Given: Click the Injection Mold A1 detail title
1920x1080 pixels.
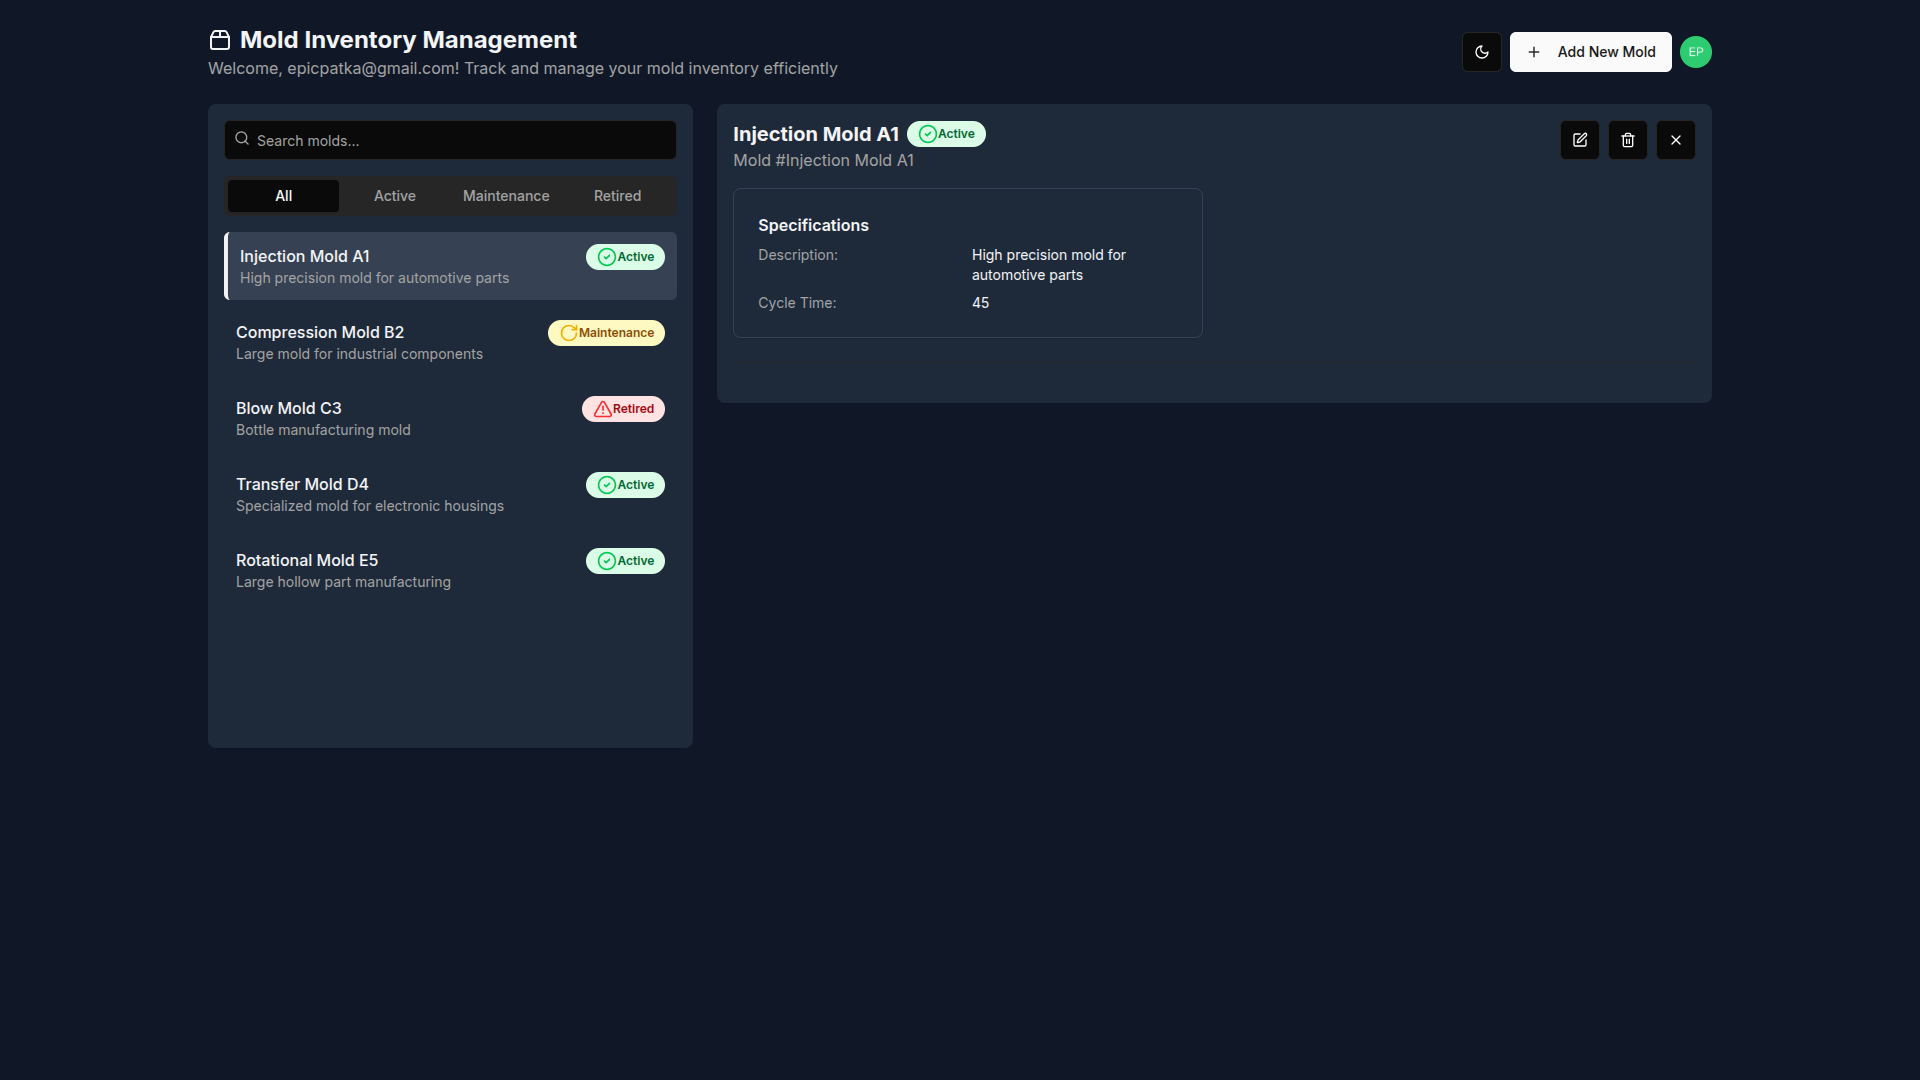Looking at the screenshot, I should (815, 134).
